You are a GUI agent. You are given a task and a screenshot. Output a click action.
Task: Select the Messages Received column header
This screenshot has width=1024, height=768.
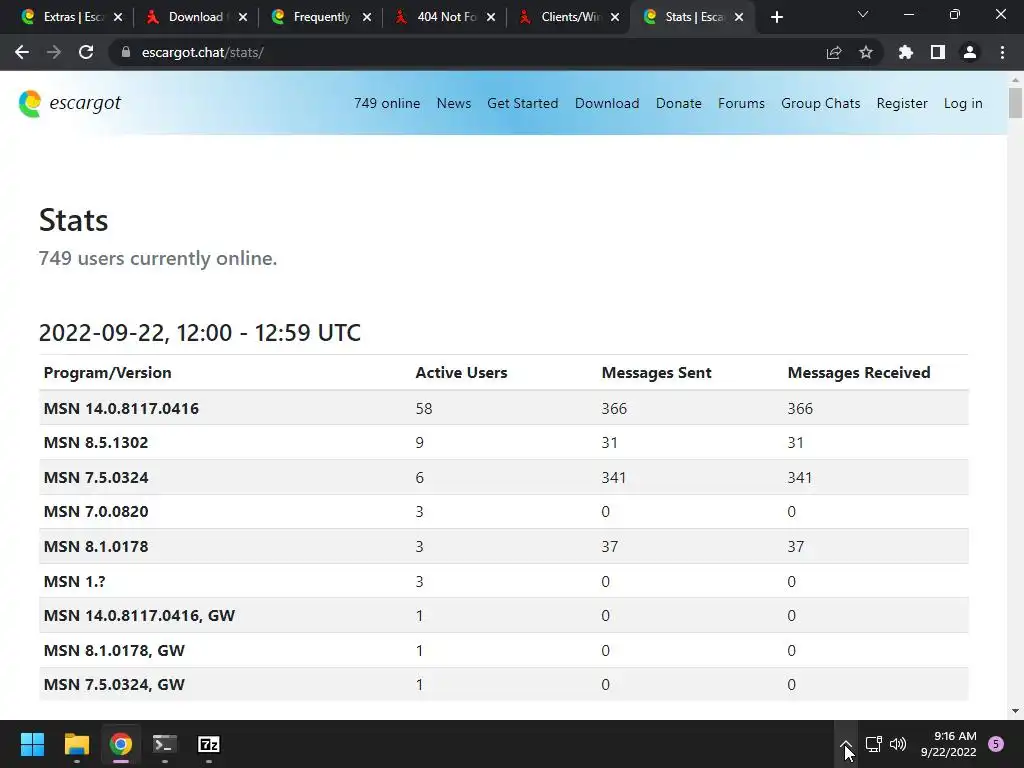click(859, 373)
